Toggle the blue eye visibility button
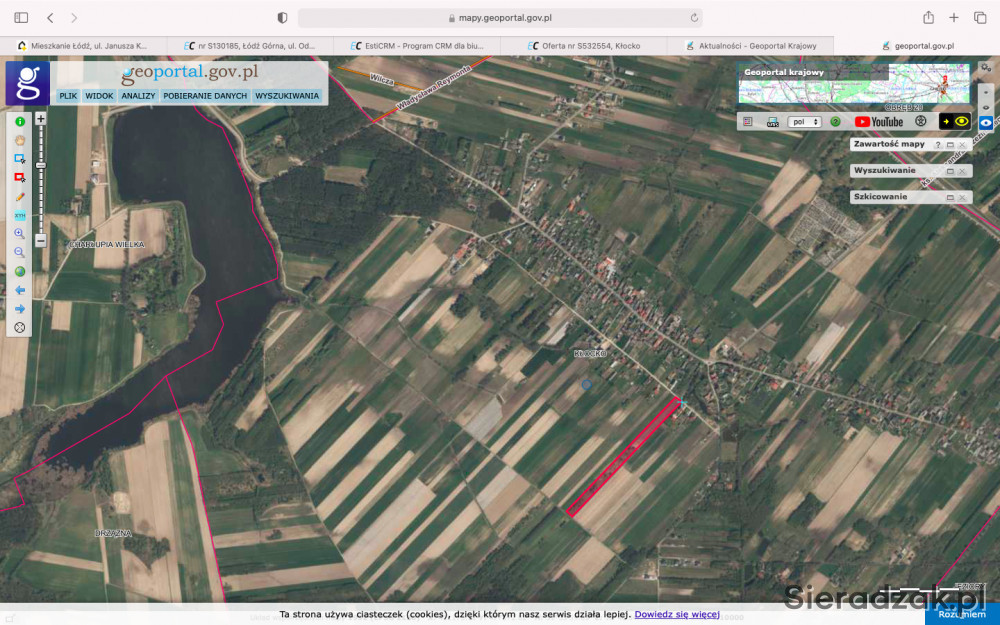 tap(986, 122)
